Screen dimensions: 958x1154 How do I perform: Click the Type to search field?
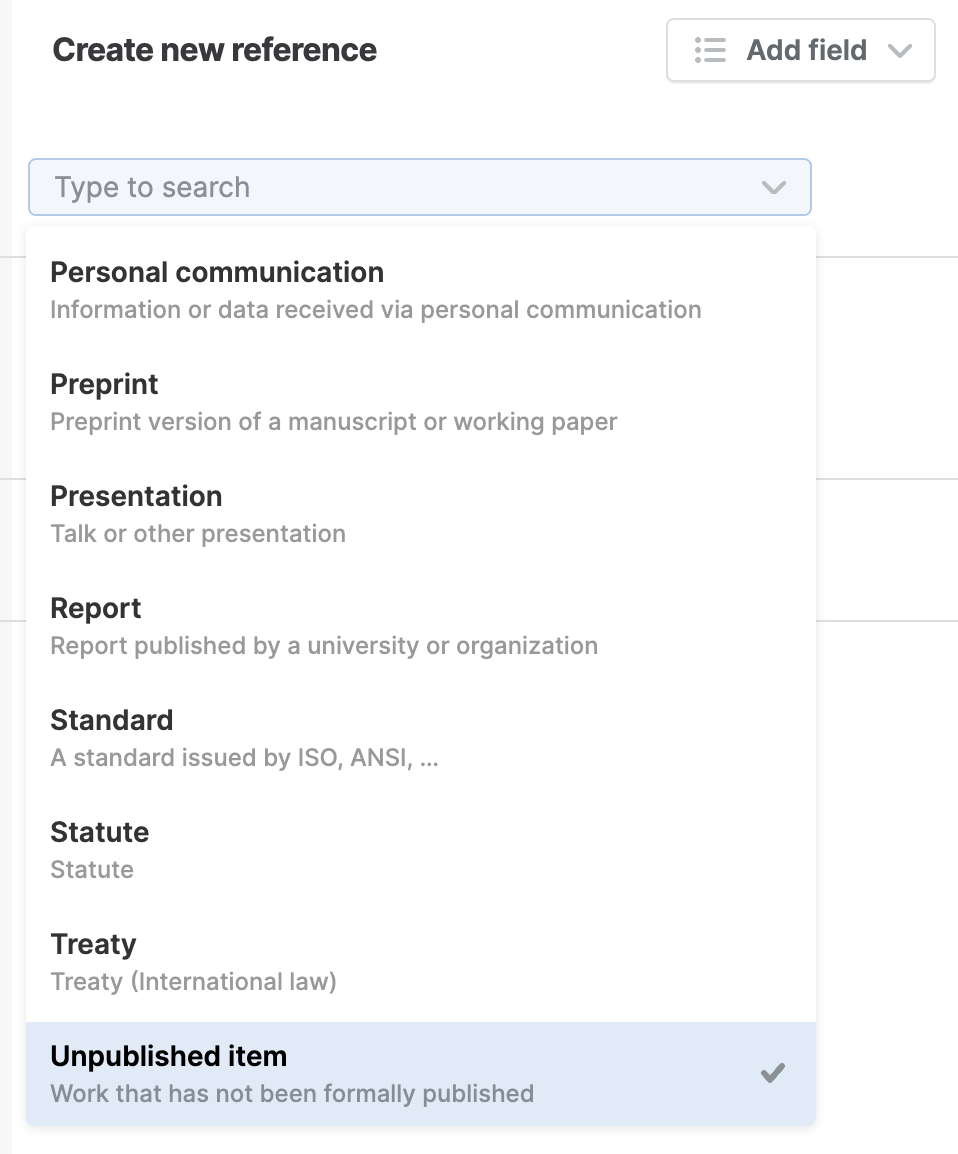click(x=400, y=187)
